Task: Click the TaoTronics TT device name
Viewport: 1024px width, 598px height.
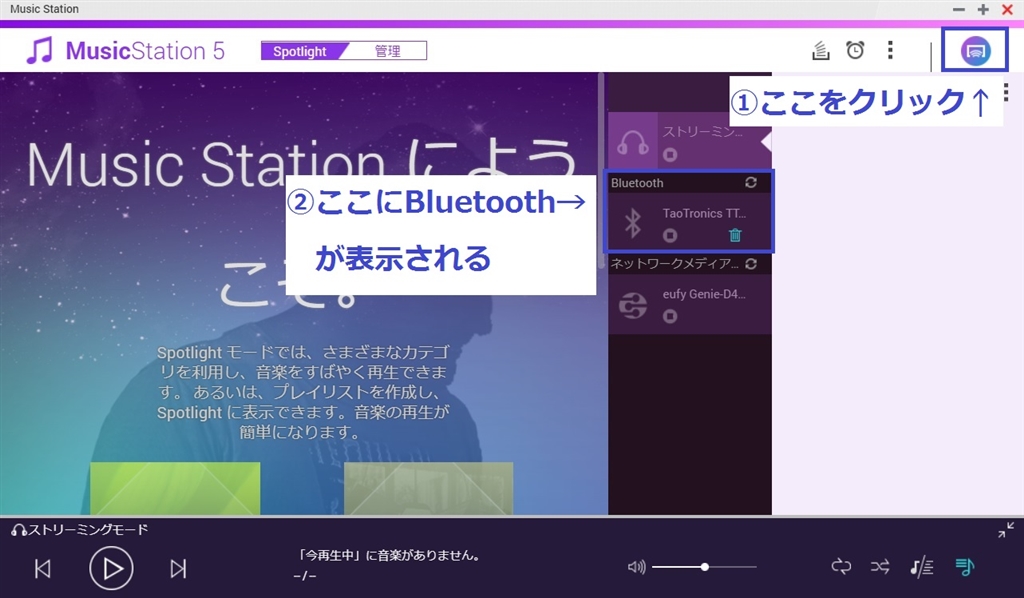Action: (704, 213)
